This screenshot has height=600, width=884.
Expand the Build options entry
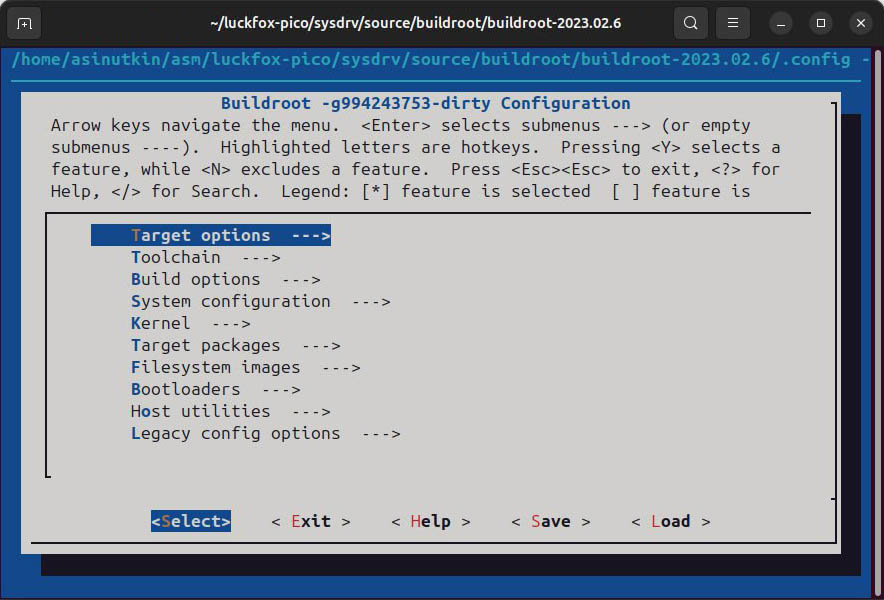point(225,279)
